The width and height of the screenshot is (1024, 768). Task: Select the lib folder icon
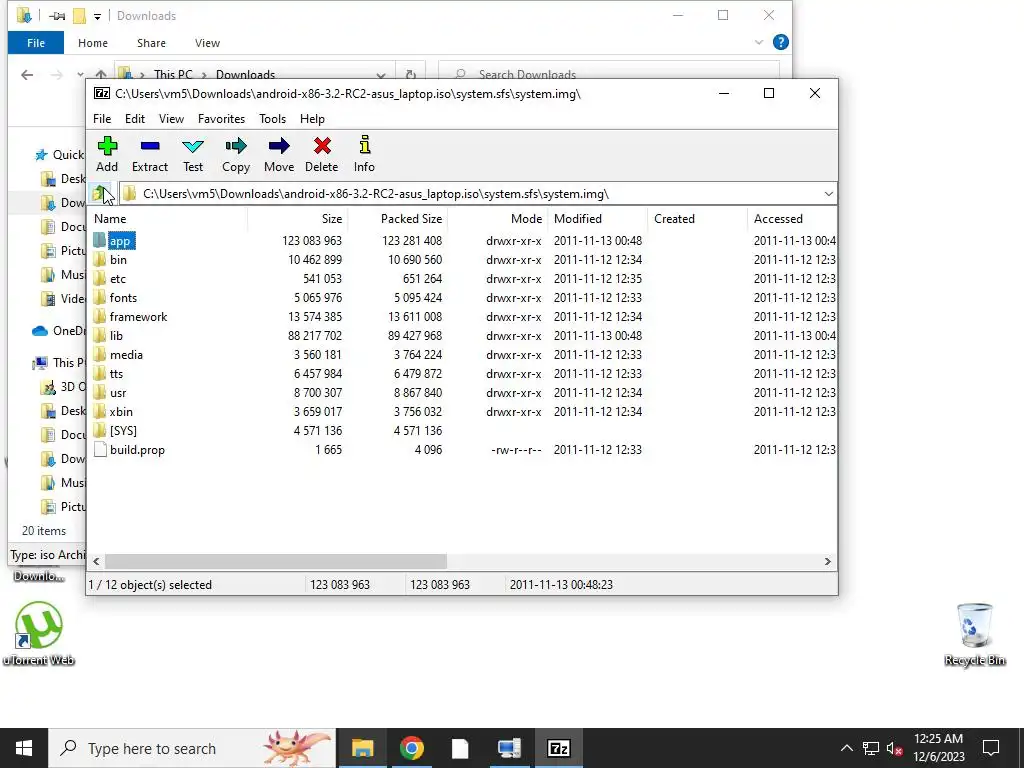point(99,335)
